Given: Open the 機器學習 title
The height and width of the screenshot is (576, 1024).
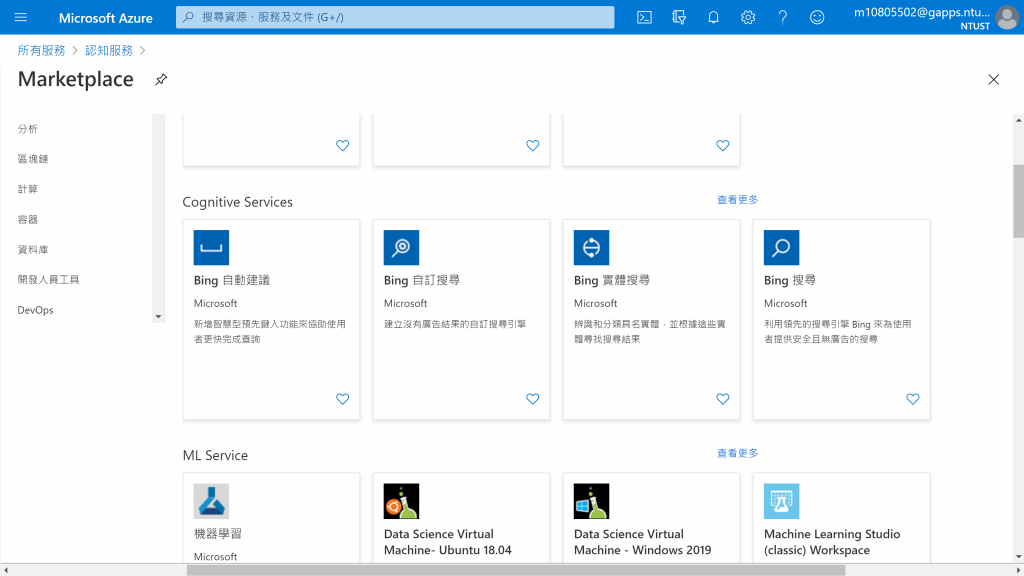Looking at the screenshot, I should point(217,534).
